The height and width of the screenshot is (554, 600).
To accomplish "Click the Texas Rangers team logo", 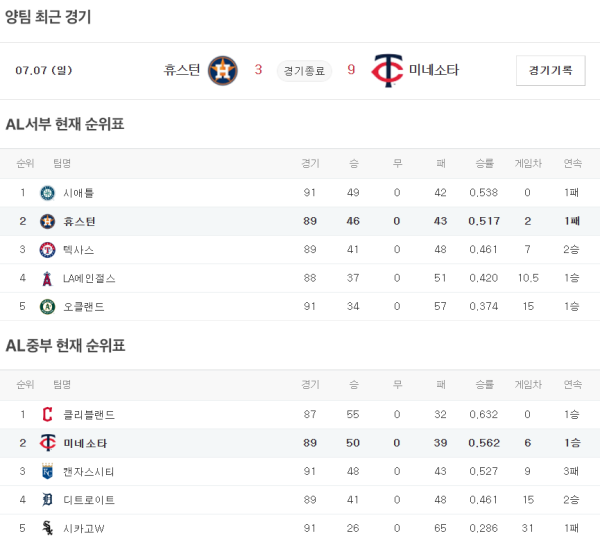I will pyautogui.click(x=47, y=250).
